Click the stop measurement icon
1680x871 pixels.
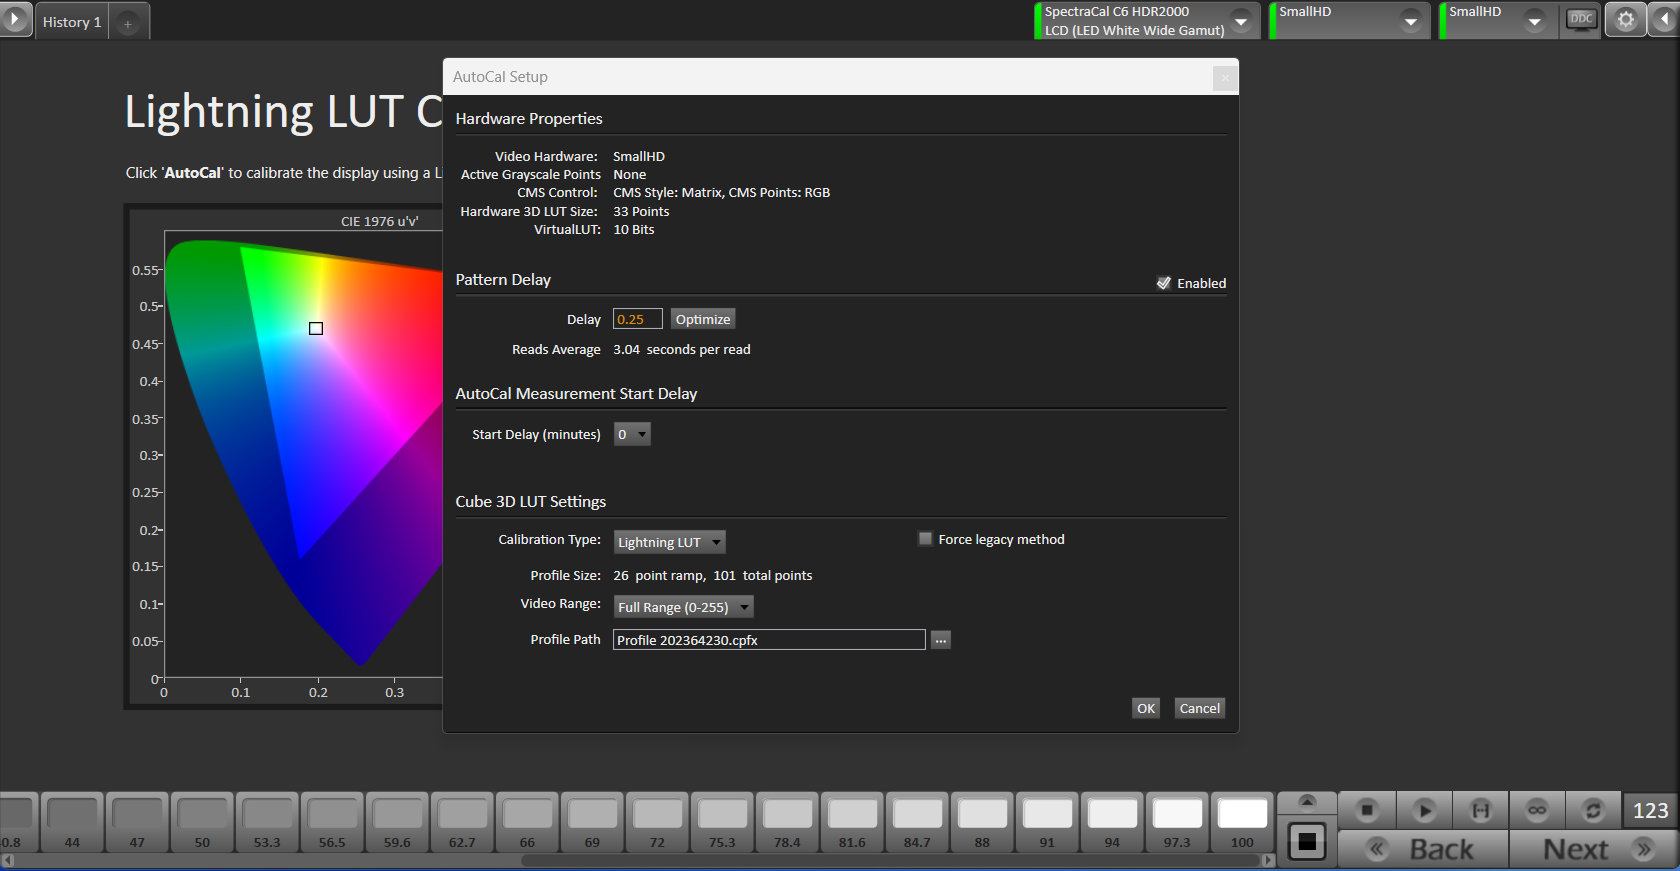pyautogui.click(x=1367, y=810)
